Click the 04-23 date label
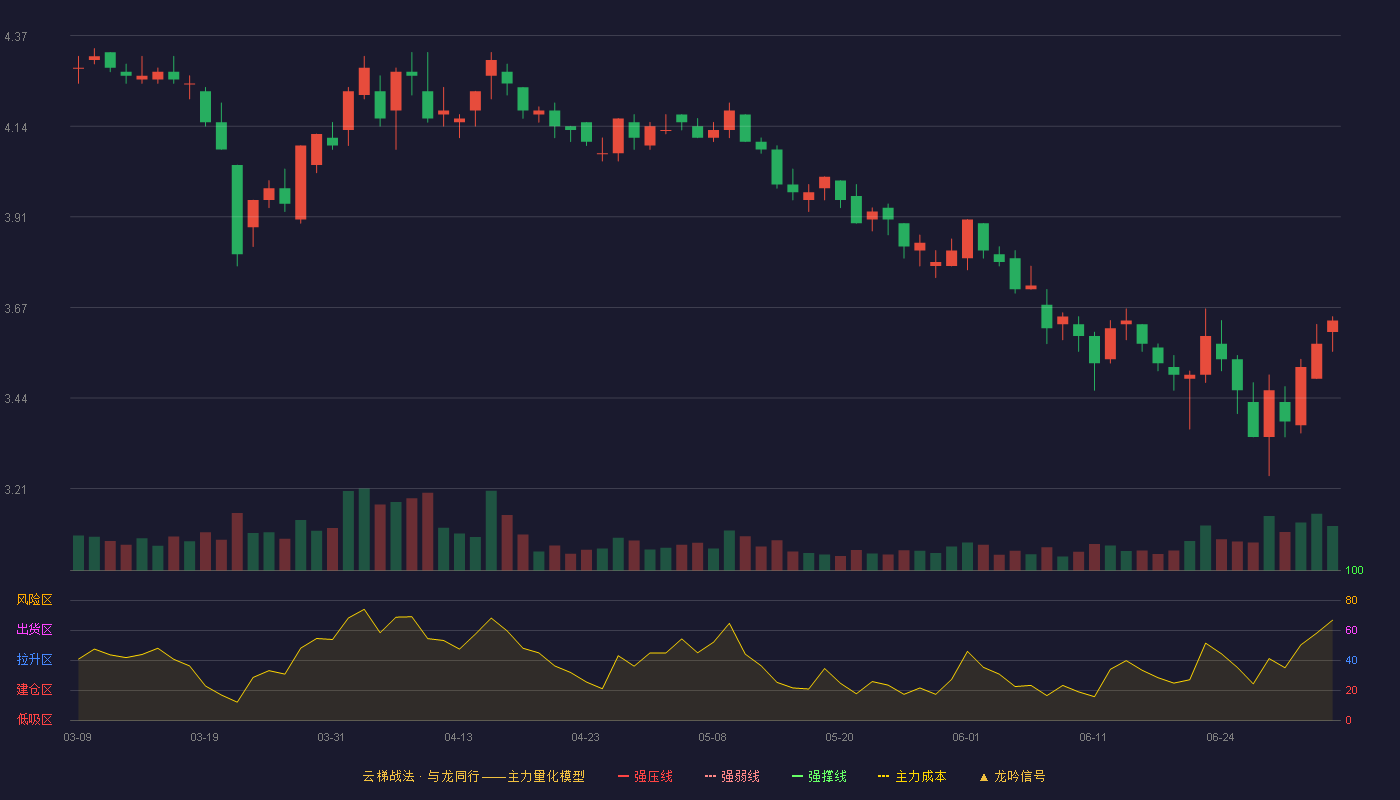 (x=585, y=738)
